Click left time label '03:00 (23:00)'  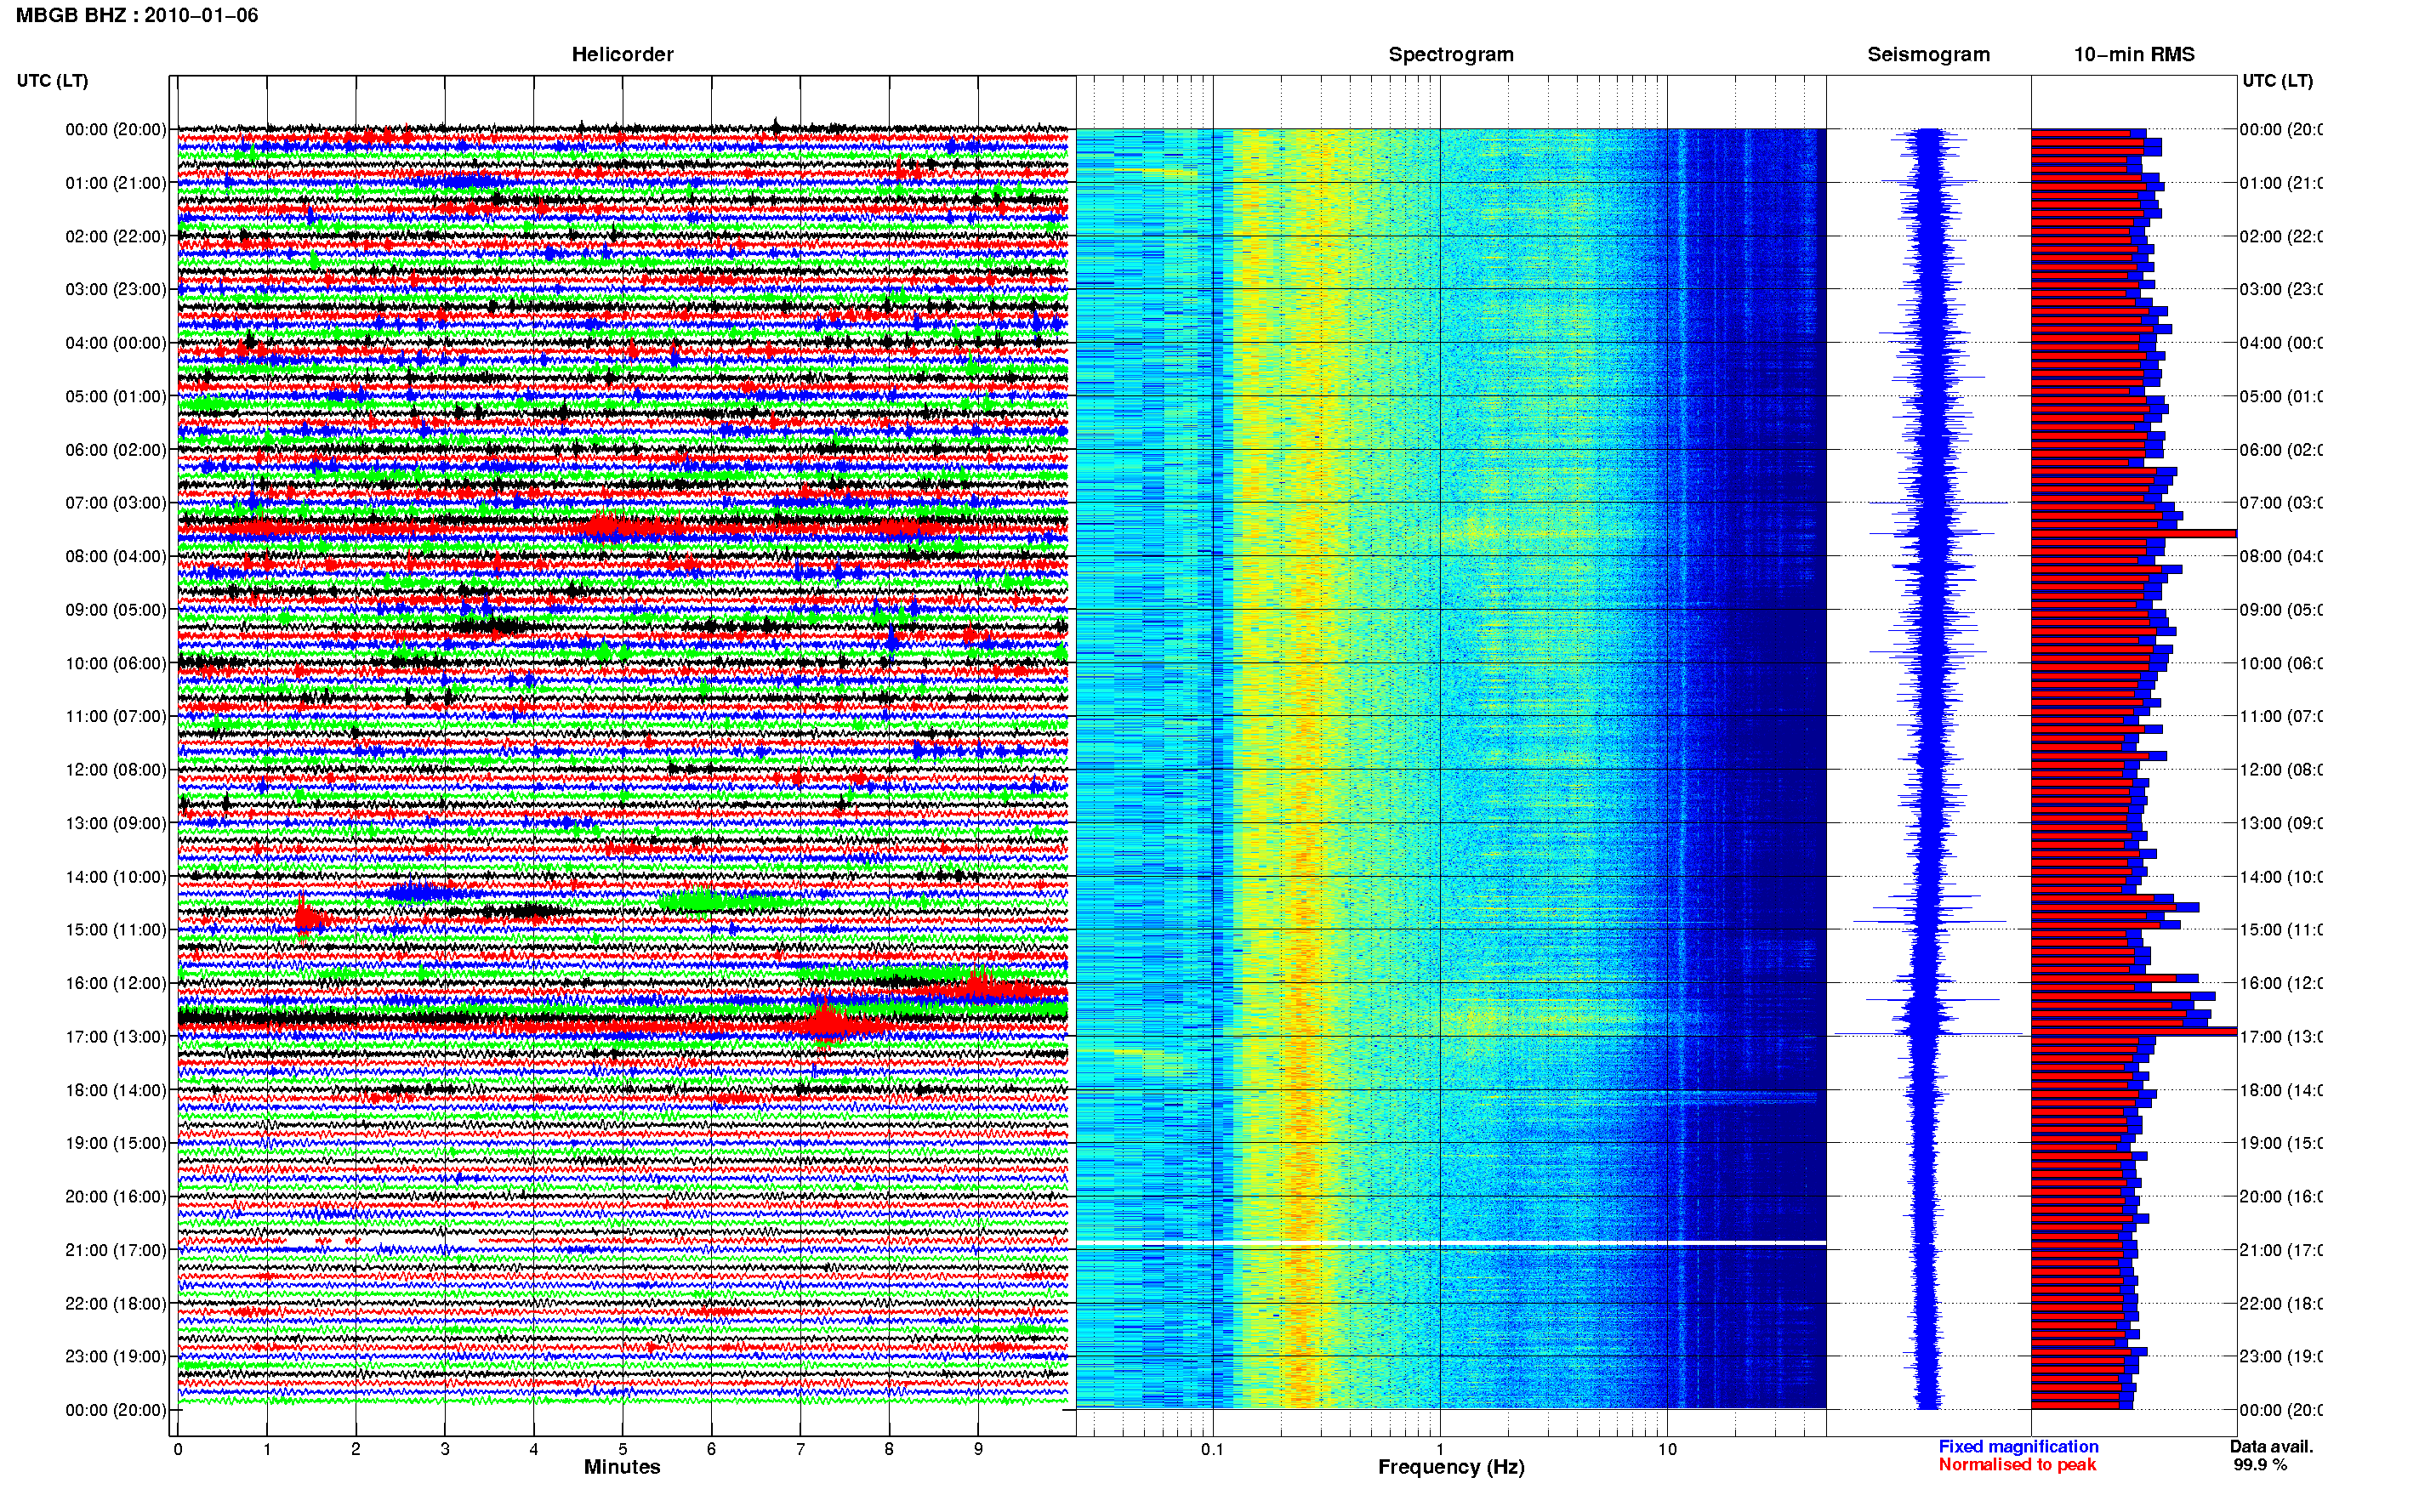[116, 289]
